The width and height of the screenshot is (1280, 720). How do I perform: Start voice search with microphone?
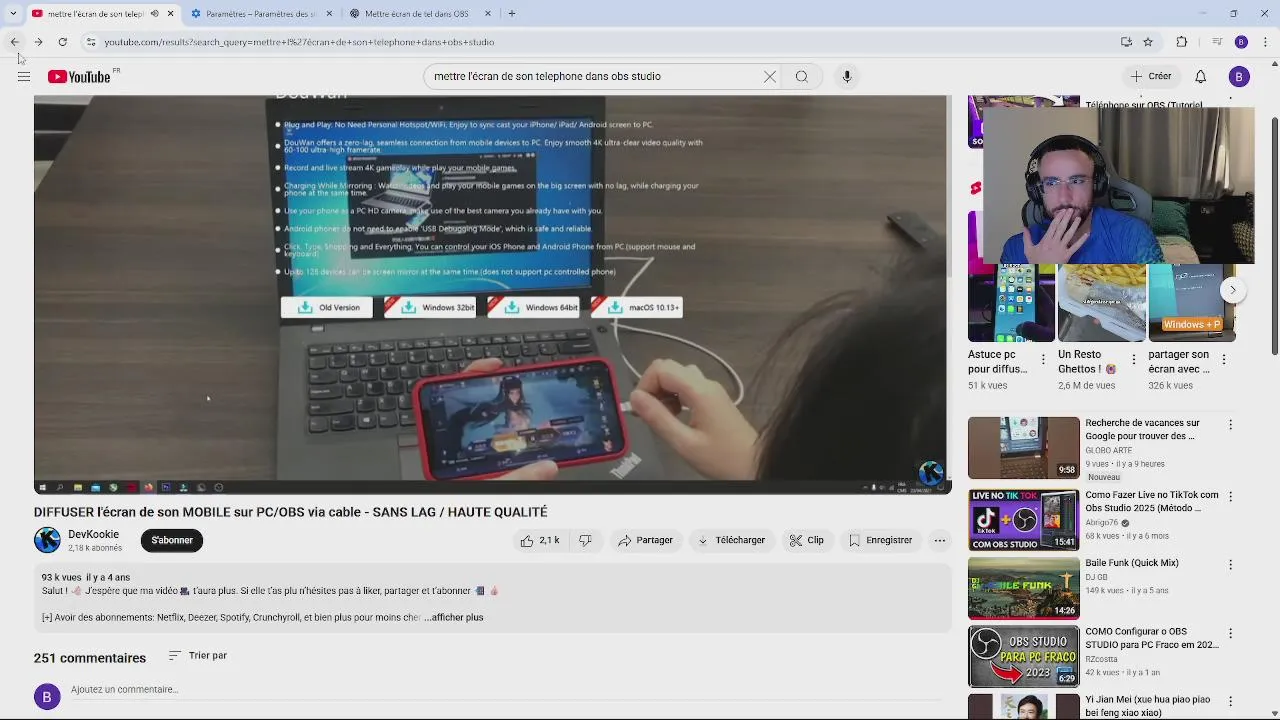coord(847,76)
